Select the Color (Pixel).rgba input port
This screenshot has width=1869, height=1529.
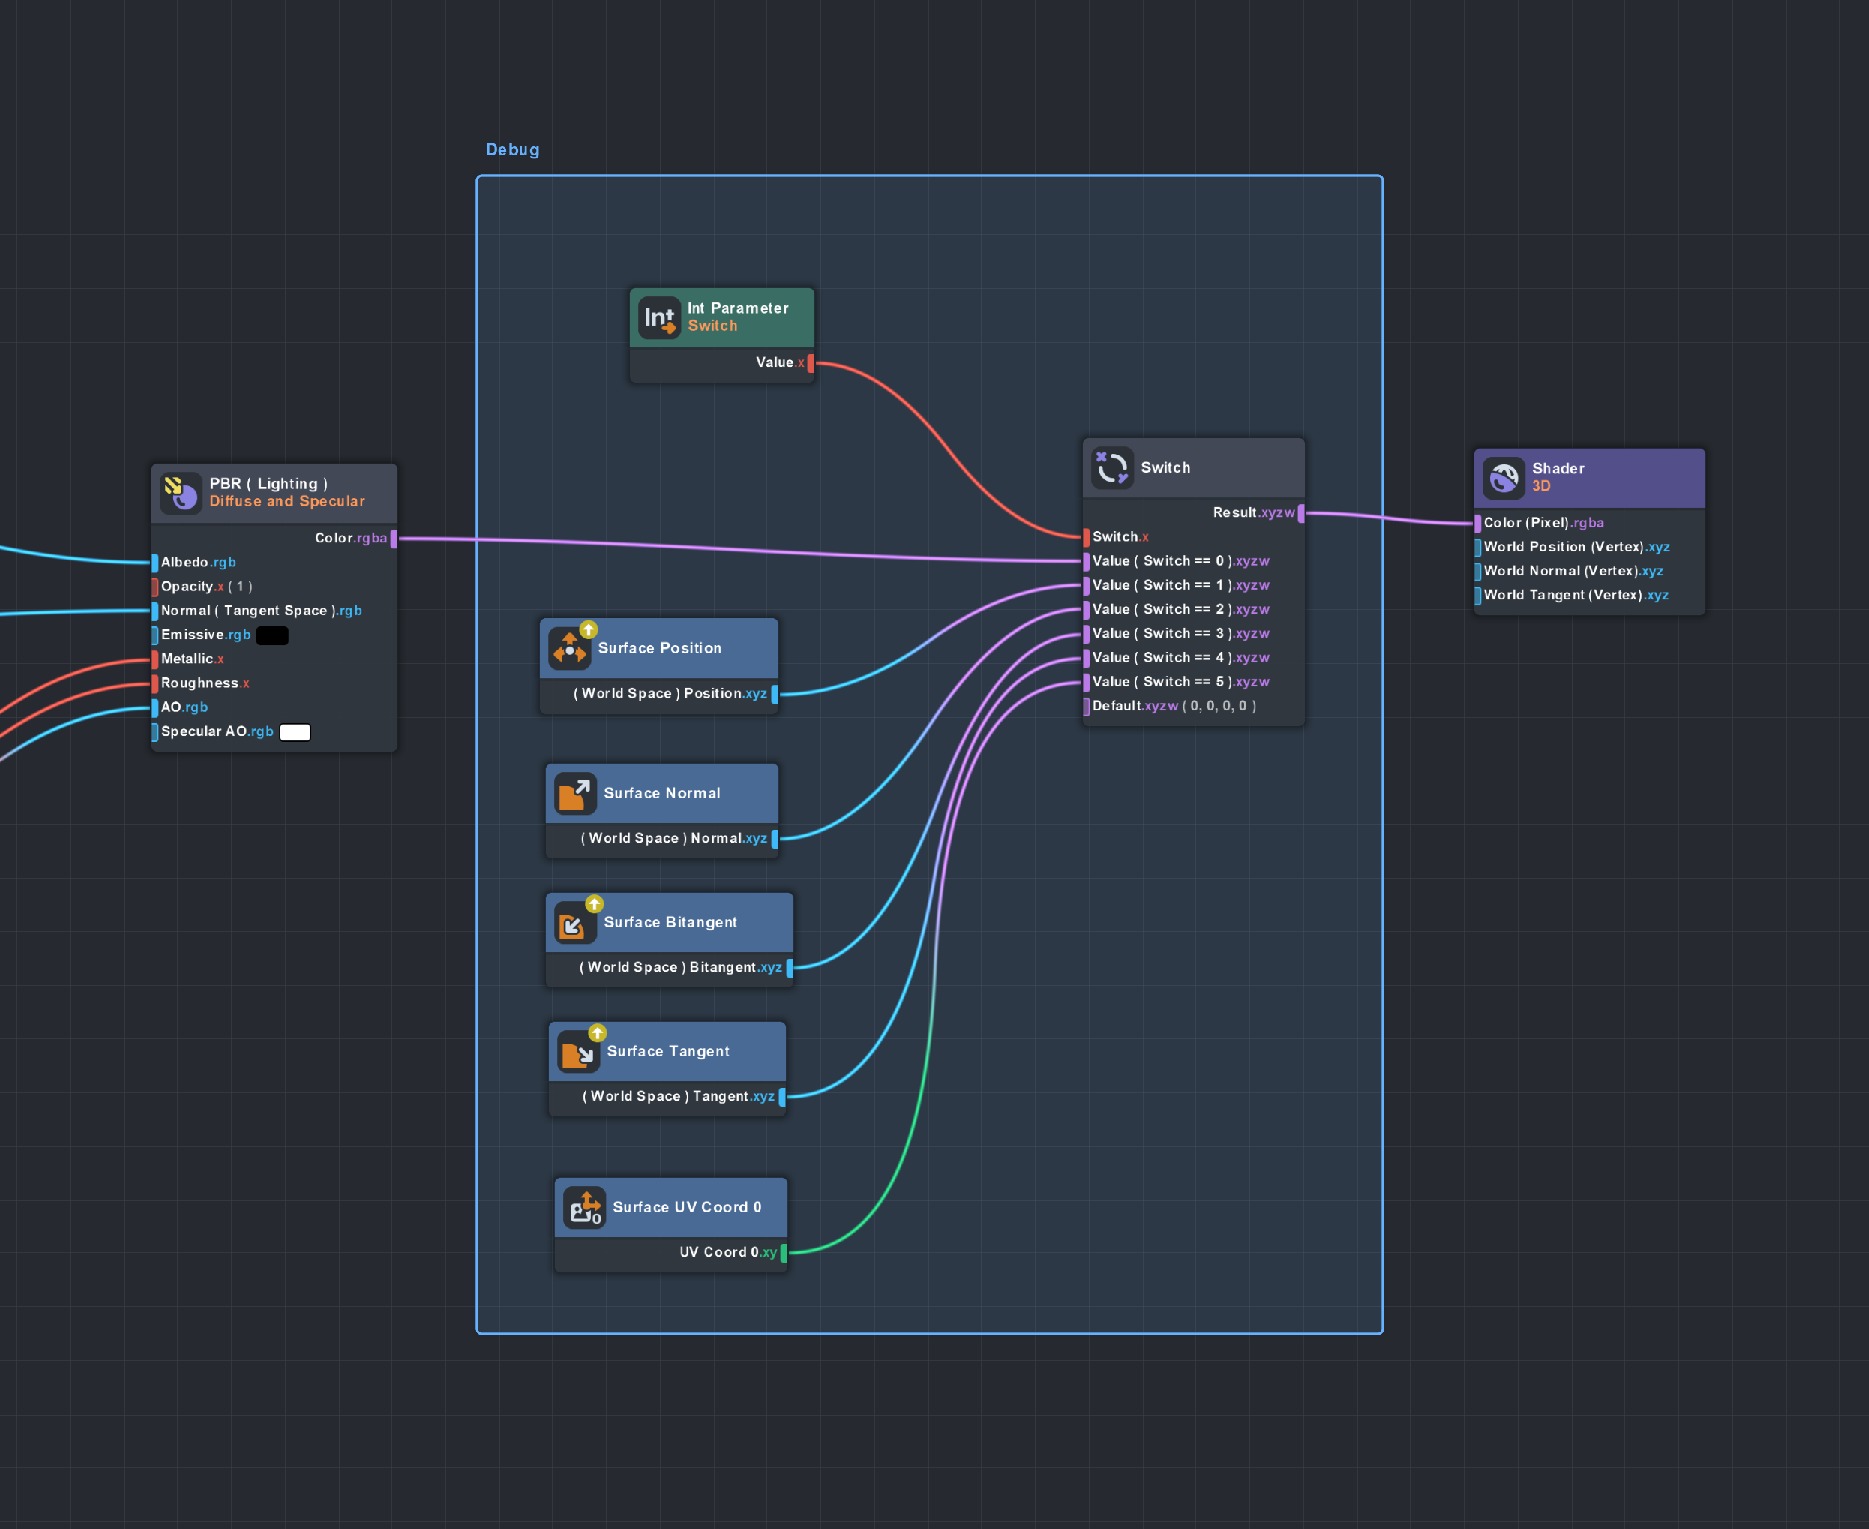click(x=1478, y=523)
